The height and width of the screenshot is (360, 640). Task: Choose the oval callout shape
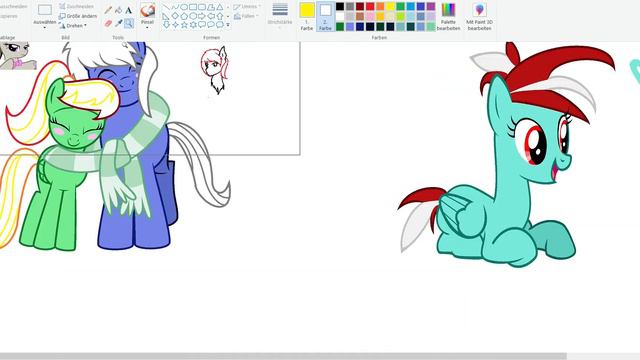[x=211, y=24]
